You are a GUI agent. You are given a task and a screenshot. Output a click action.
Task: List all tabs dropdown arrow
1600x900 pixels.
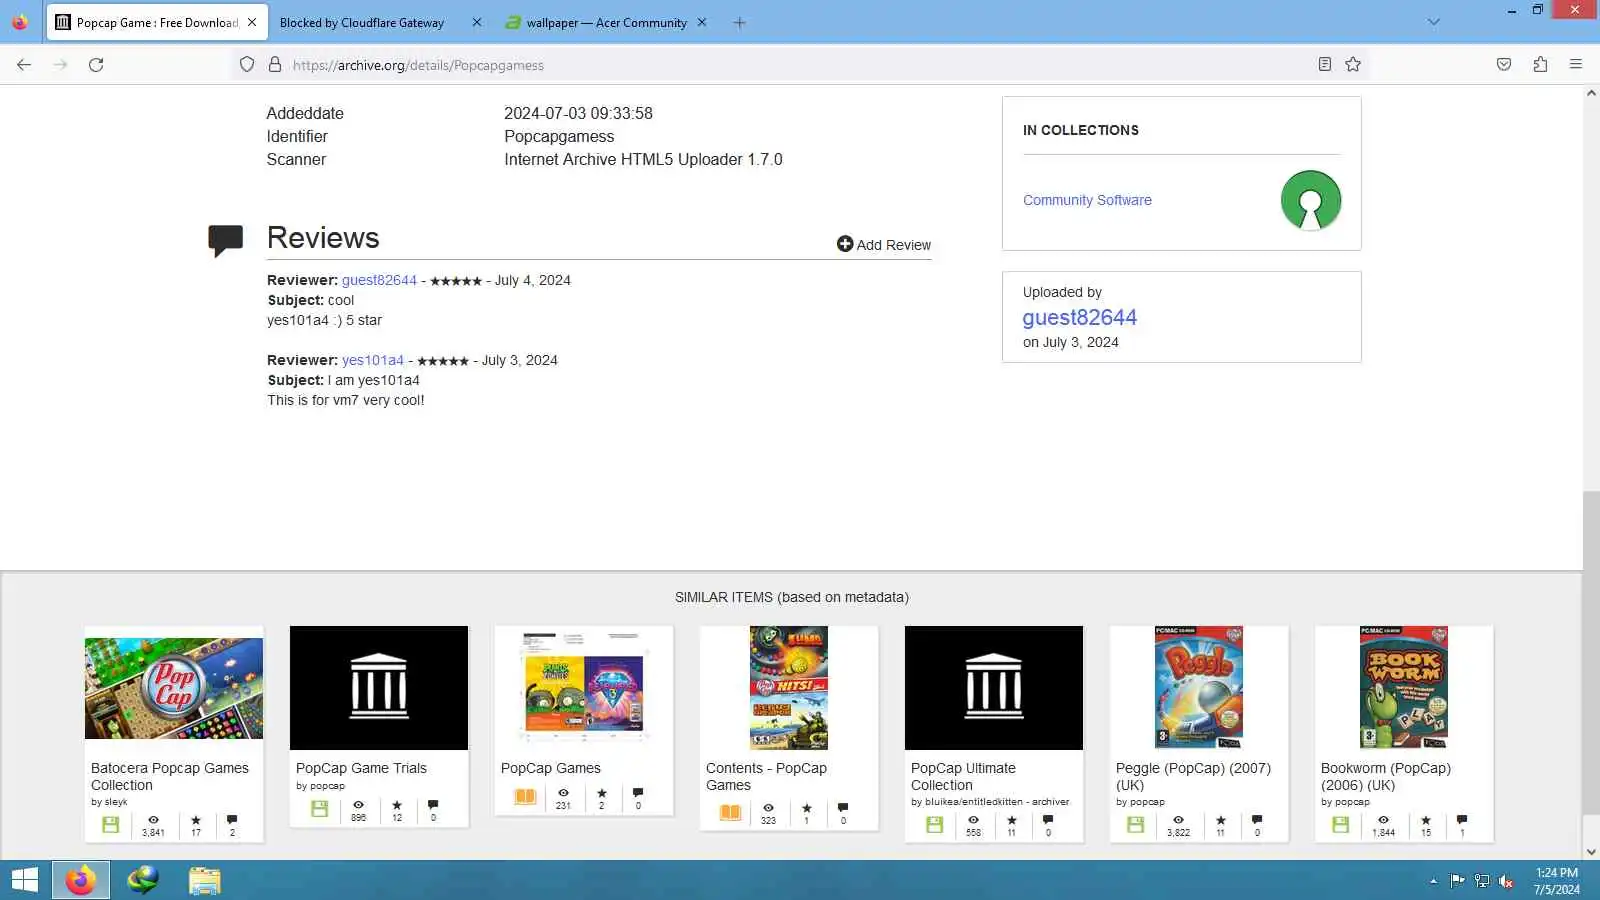(x=1433, y=22)
